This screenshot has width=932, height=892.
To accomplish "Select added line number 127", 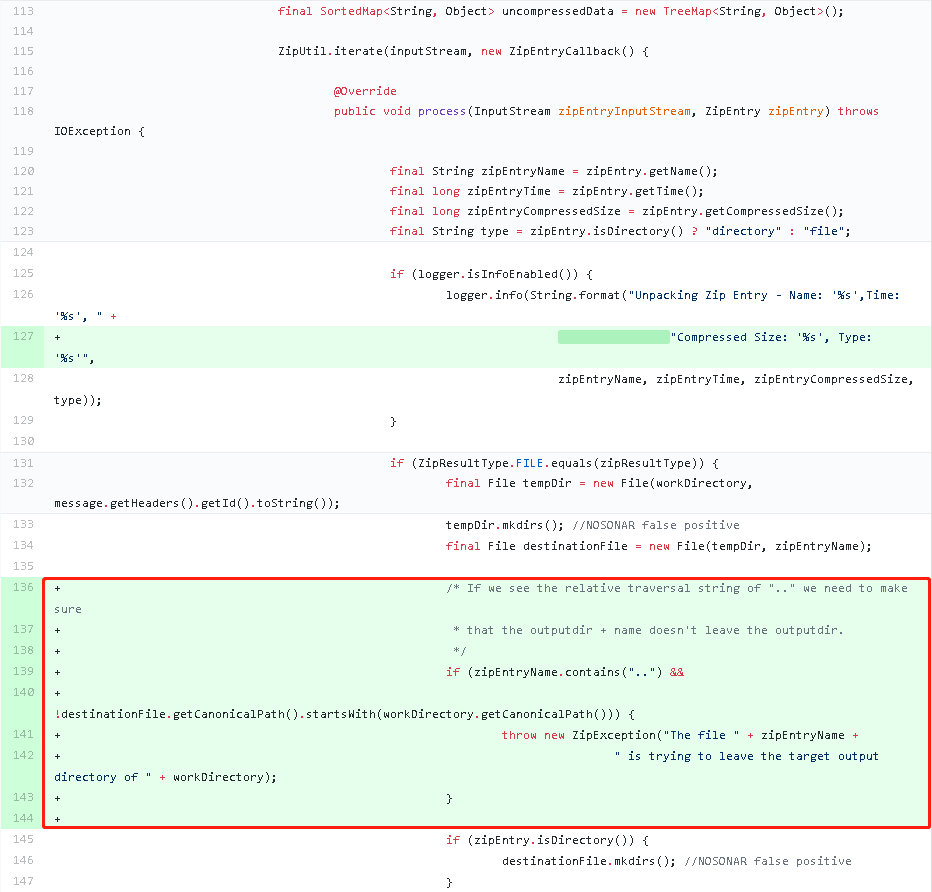I will (23, 336).
